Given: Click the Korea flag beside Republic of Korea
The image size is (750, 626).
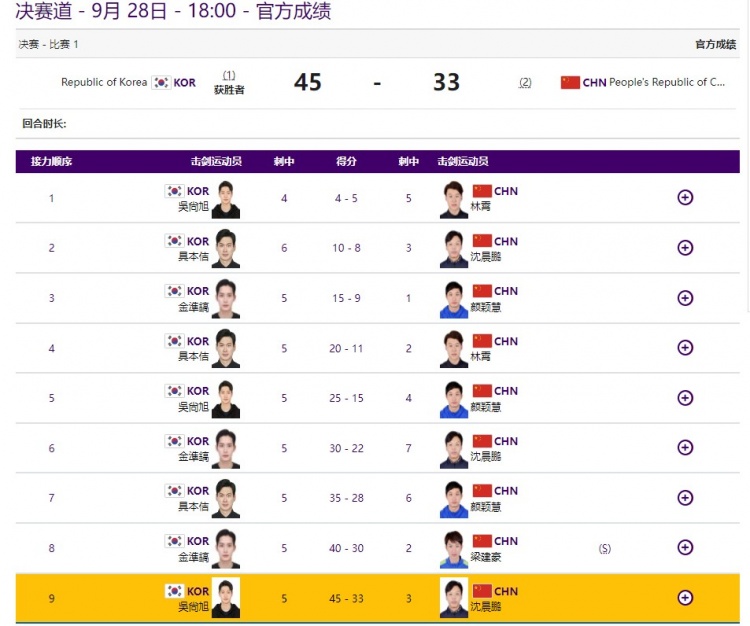Looking at the screenshot, I should 161,83.
